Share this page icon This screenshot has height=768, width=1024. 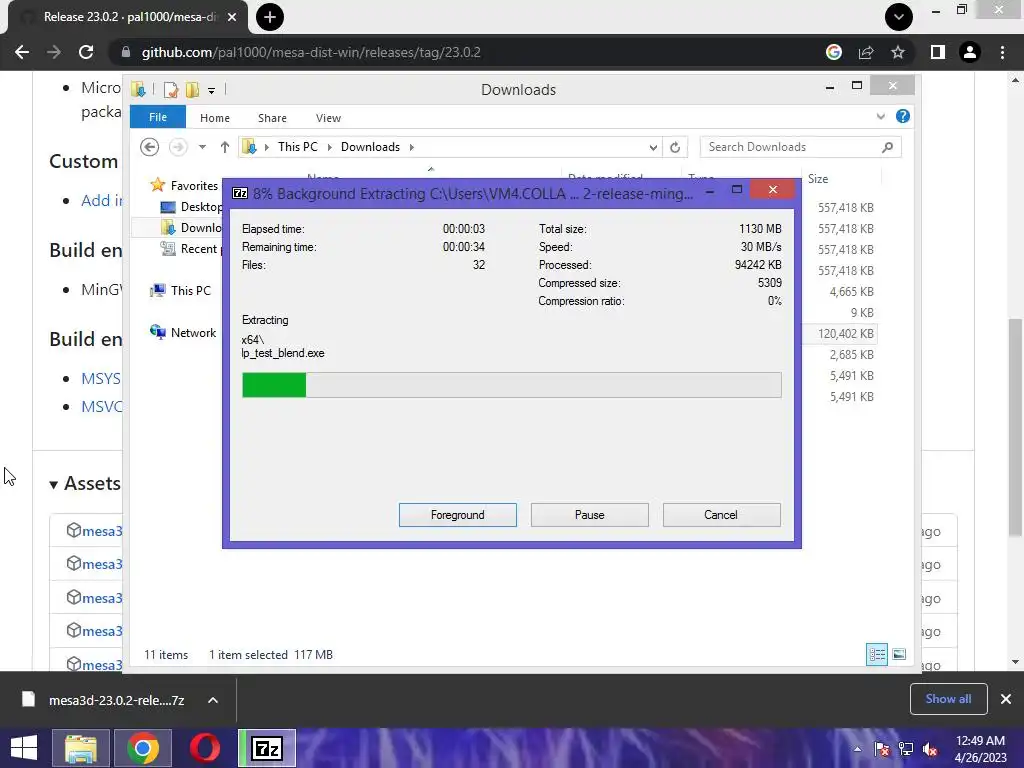pos(866,52)
